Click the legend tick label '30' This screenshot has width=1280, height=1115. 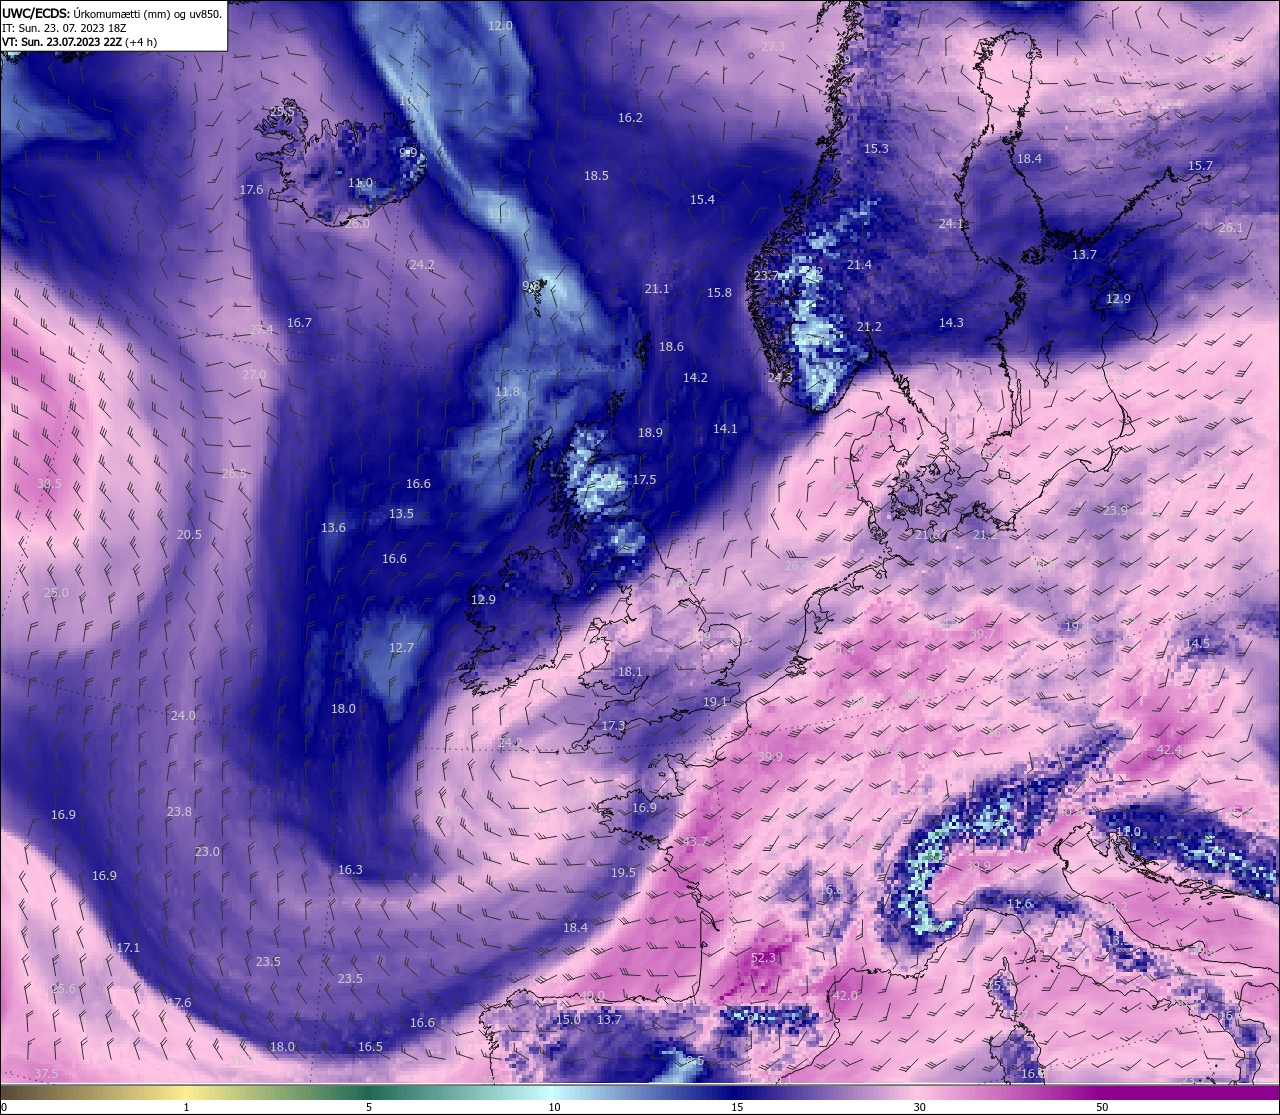919,1107
